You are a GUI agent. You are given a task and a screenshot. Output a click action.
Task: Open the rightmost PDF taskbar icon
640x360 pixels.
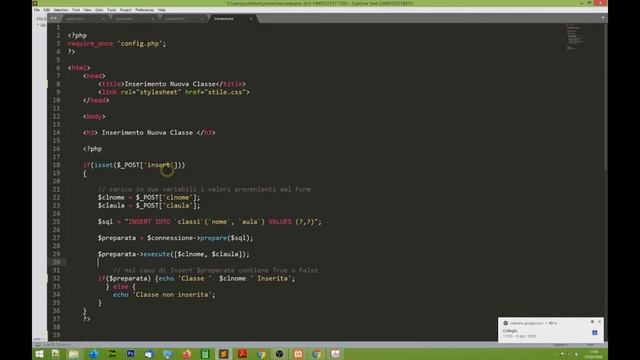tap(335, 354)
